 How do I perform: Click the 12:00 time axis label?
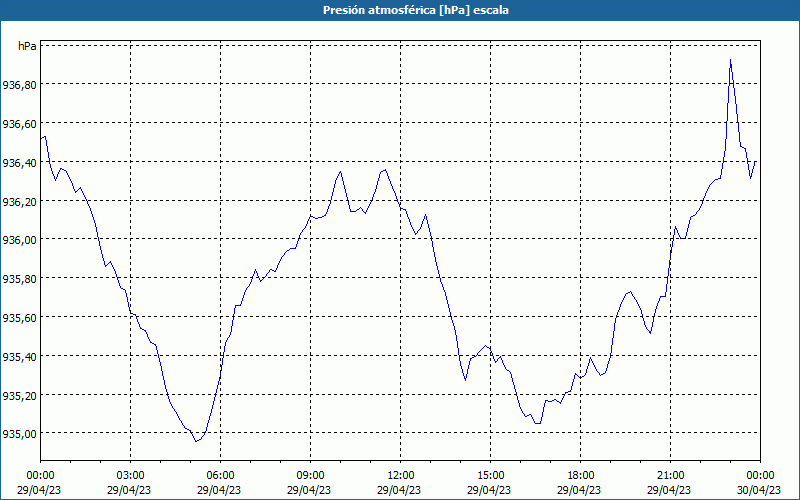tap(401, 476)
